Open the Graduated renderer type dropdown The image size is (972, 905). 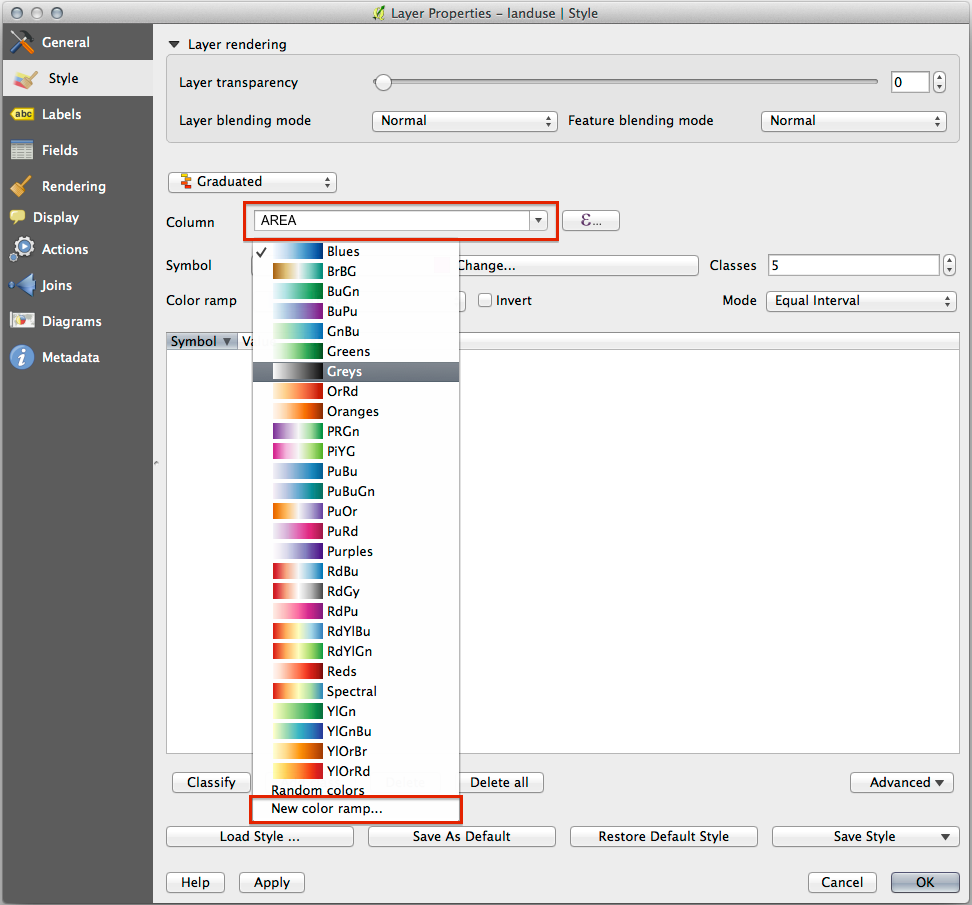[x=252, y=182]
